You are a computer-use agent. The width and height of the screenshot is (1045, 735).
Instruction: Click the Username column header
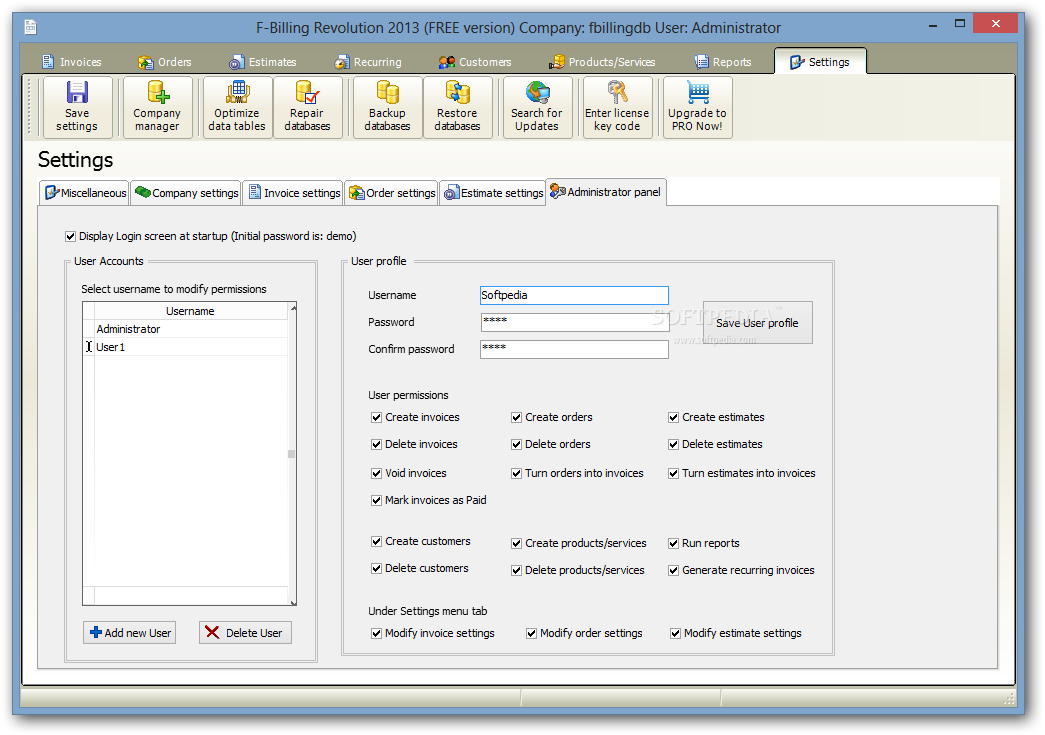pyautogui.click(x=191, y=311)
